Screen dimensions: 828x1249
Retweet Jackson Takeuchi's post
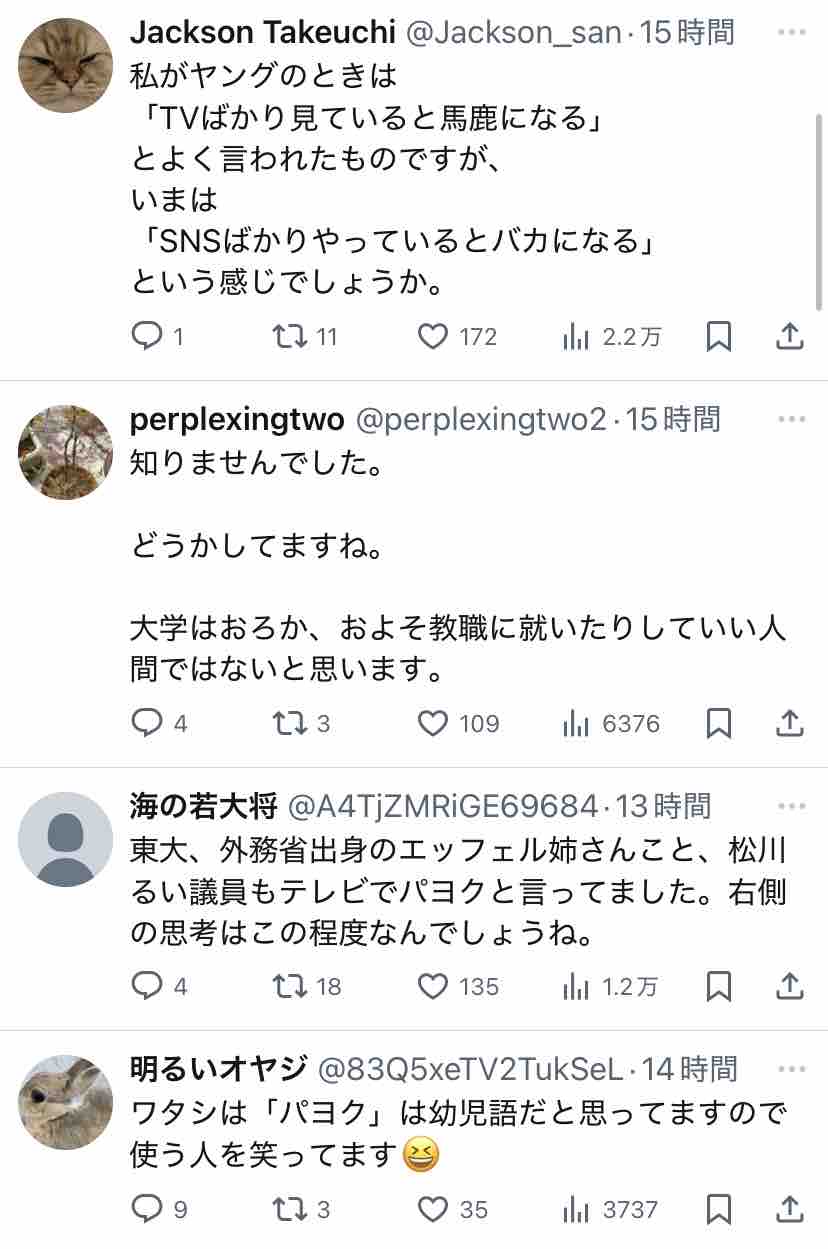tap(290, 337)
